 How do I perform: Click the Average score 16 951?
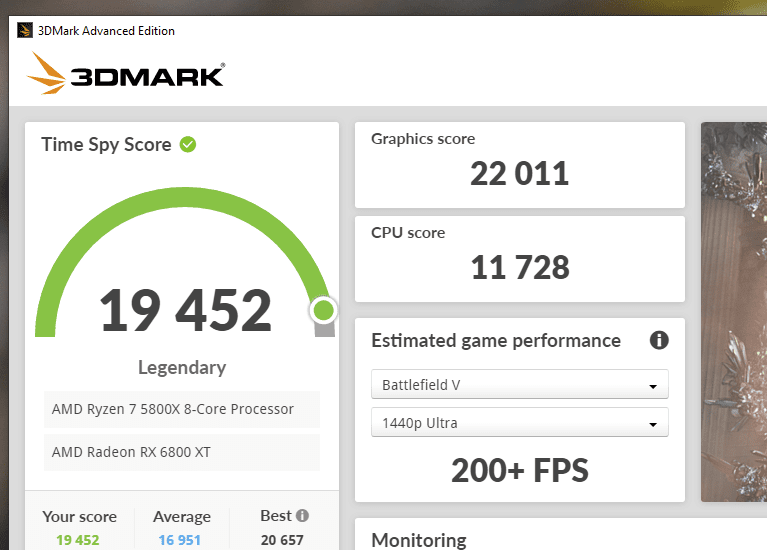point(180,540)
